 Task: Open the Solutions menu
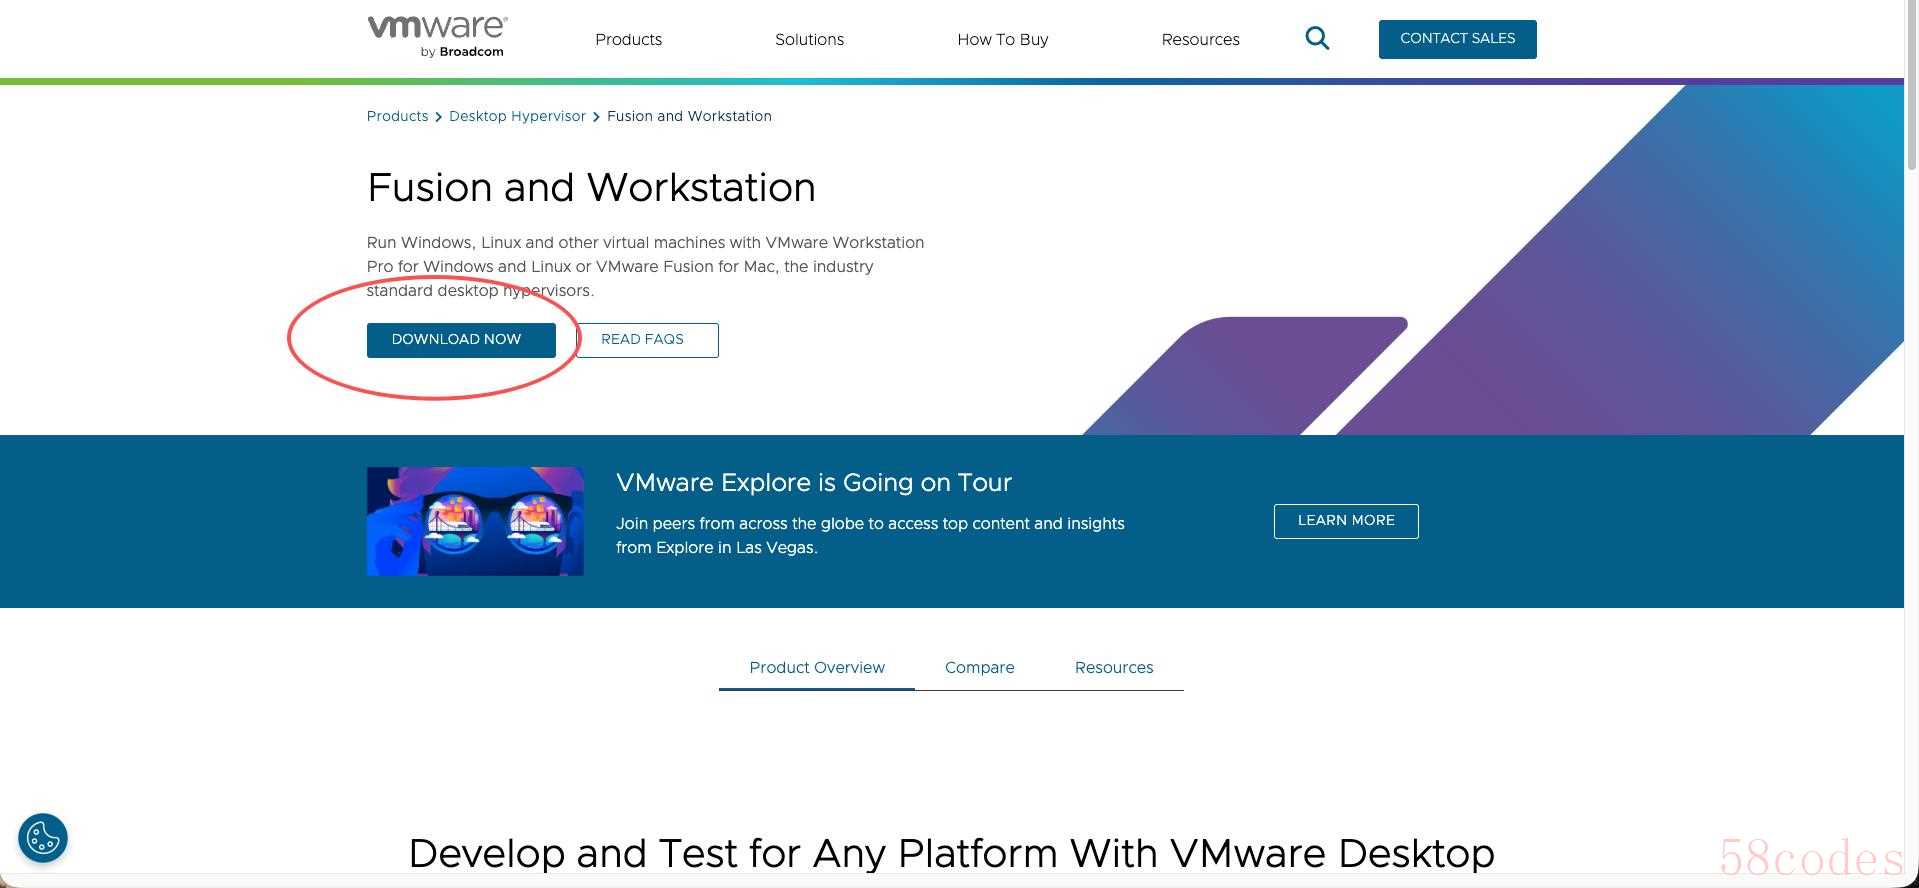tap(809, 40)
